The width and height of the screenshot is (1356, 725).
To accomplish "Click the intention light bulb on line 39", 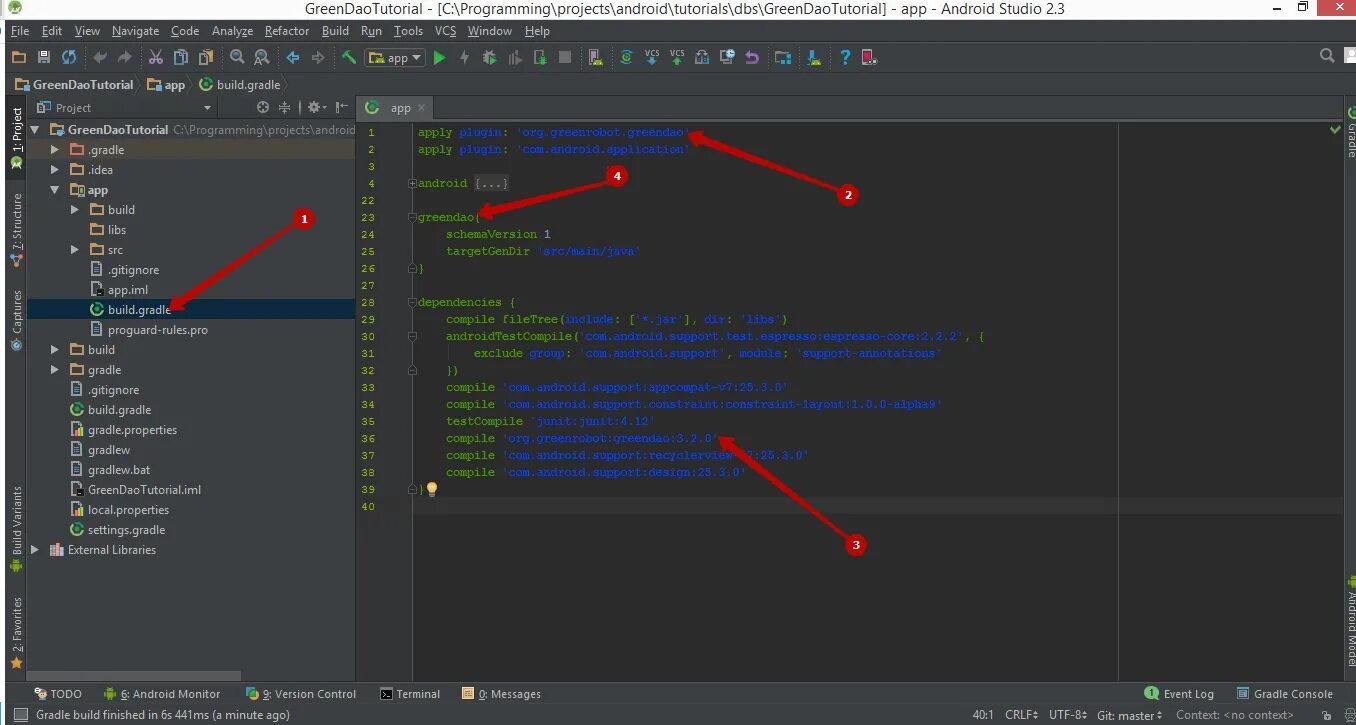I will 432,489.
